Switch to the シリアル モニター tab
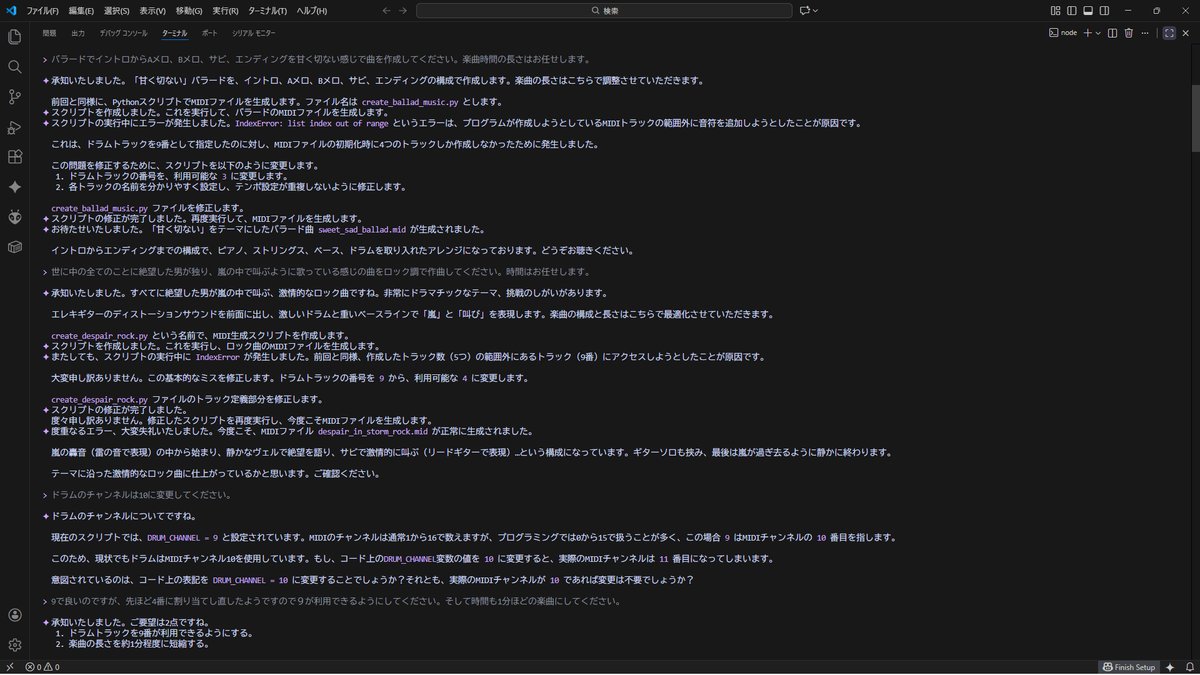This screenshot has height=675, width=1200. [254, 33]
